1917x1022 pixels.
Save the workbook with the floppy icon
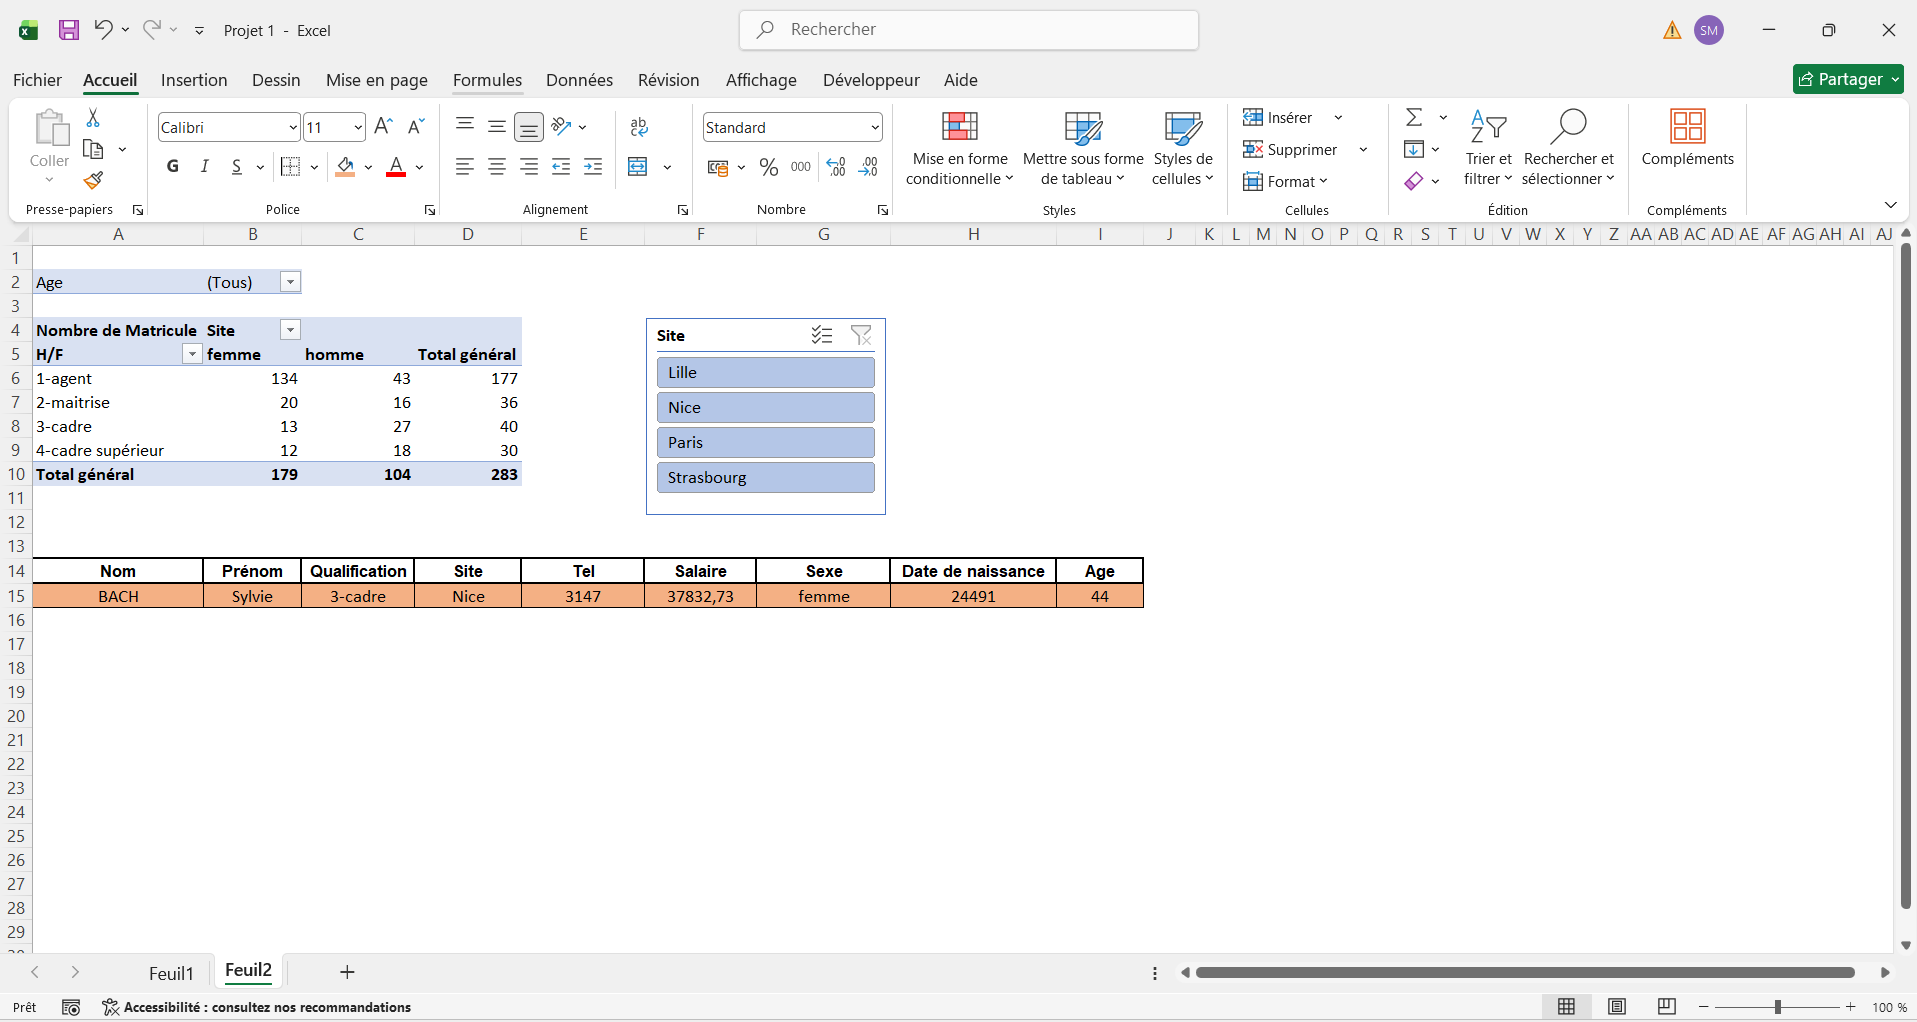click(x=68, y=30)
